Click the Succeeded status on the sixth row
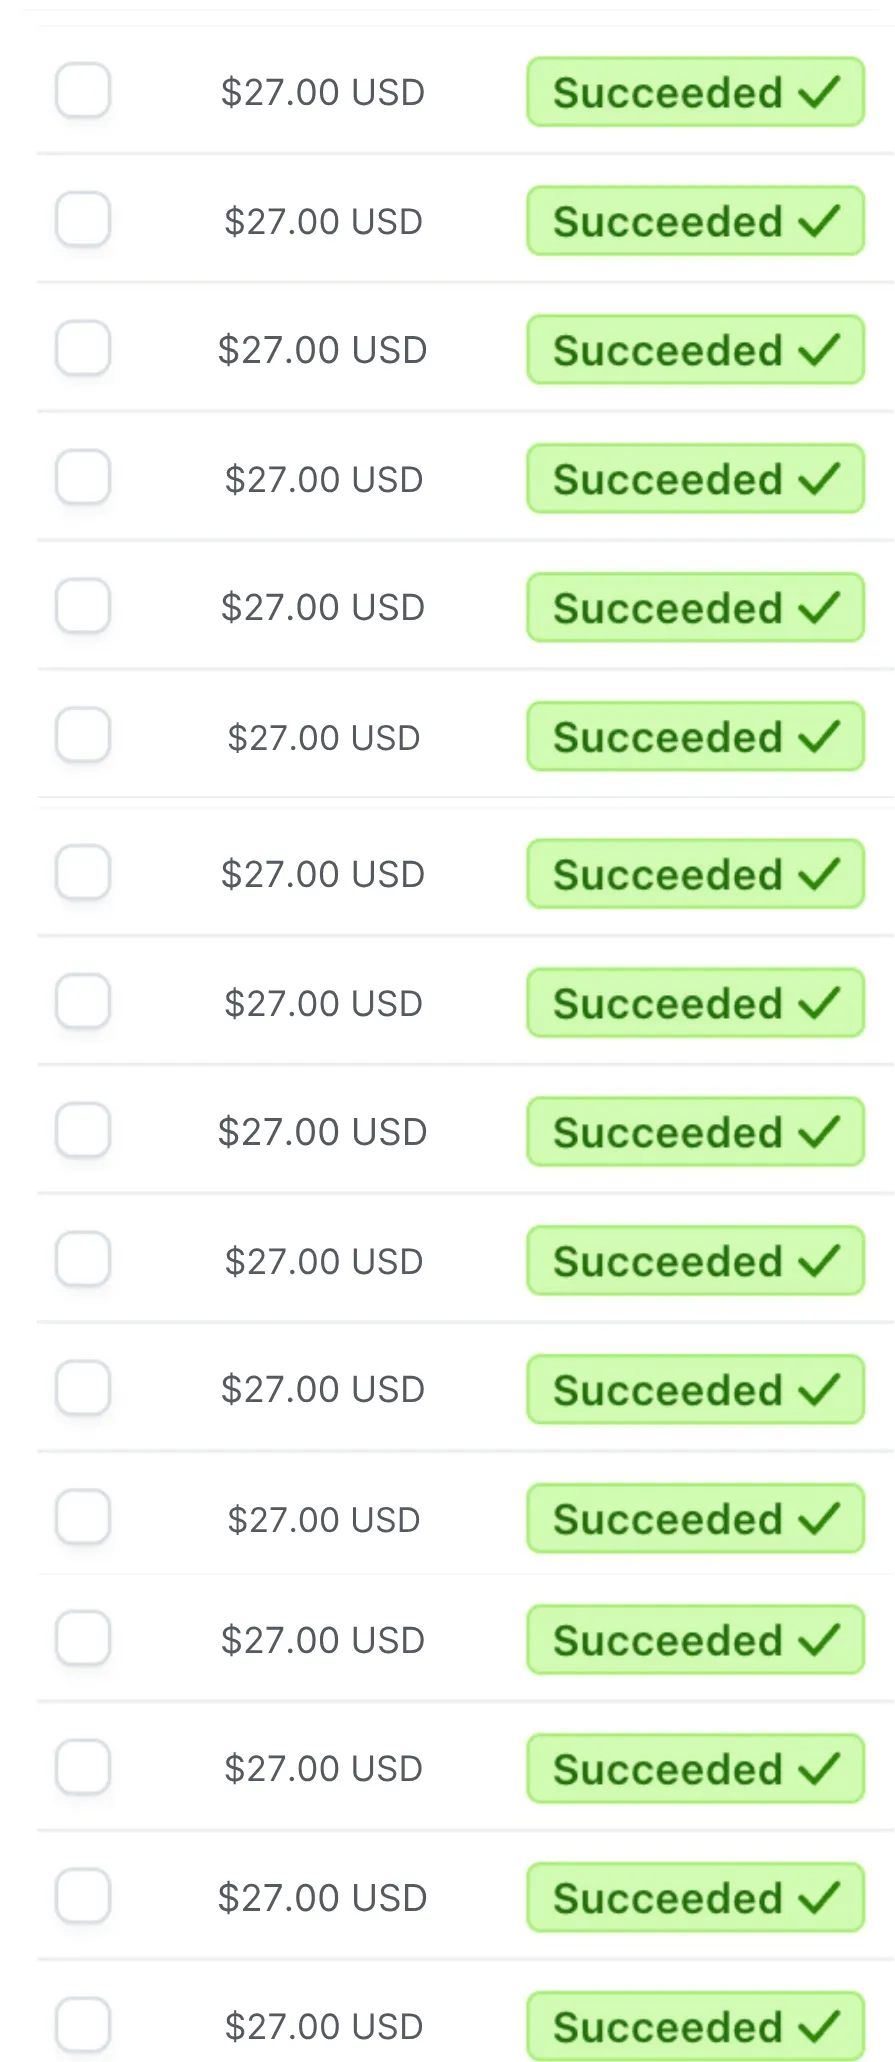895x2062 pixels. [695, 737]
